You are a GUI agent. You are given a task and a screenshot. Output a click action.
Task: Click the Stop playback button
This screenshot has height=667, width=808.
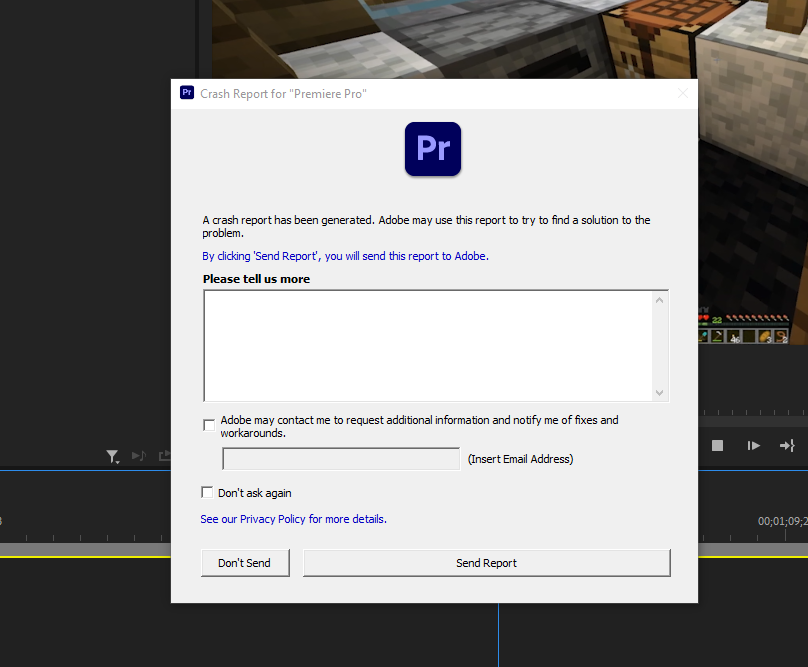click(x=717, y=446)
